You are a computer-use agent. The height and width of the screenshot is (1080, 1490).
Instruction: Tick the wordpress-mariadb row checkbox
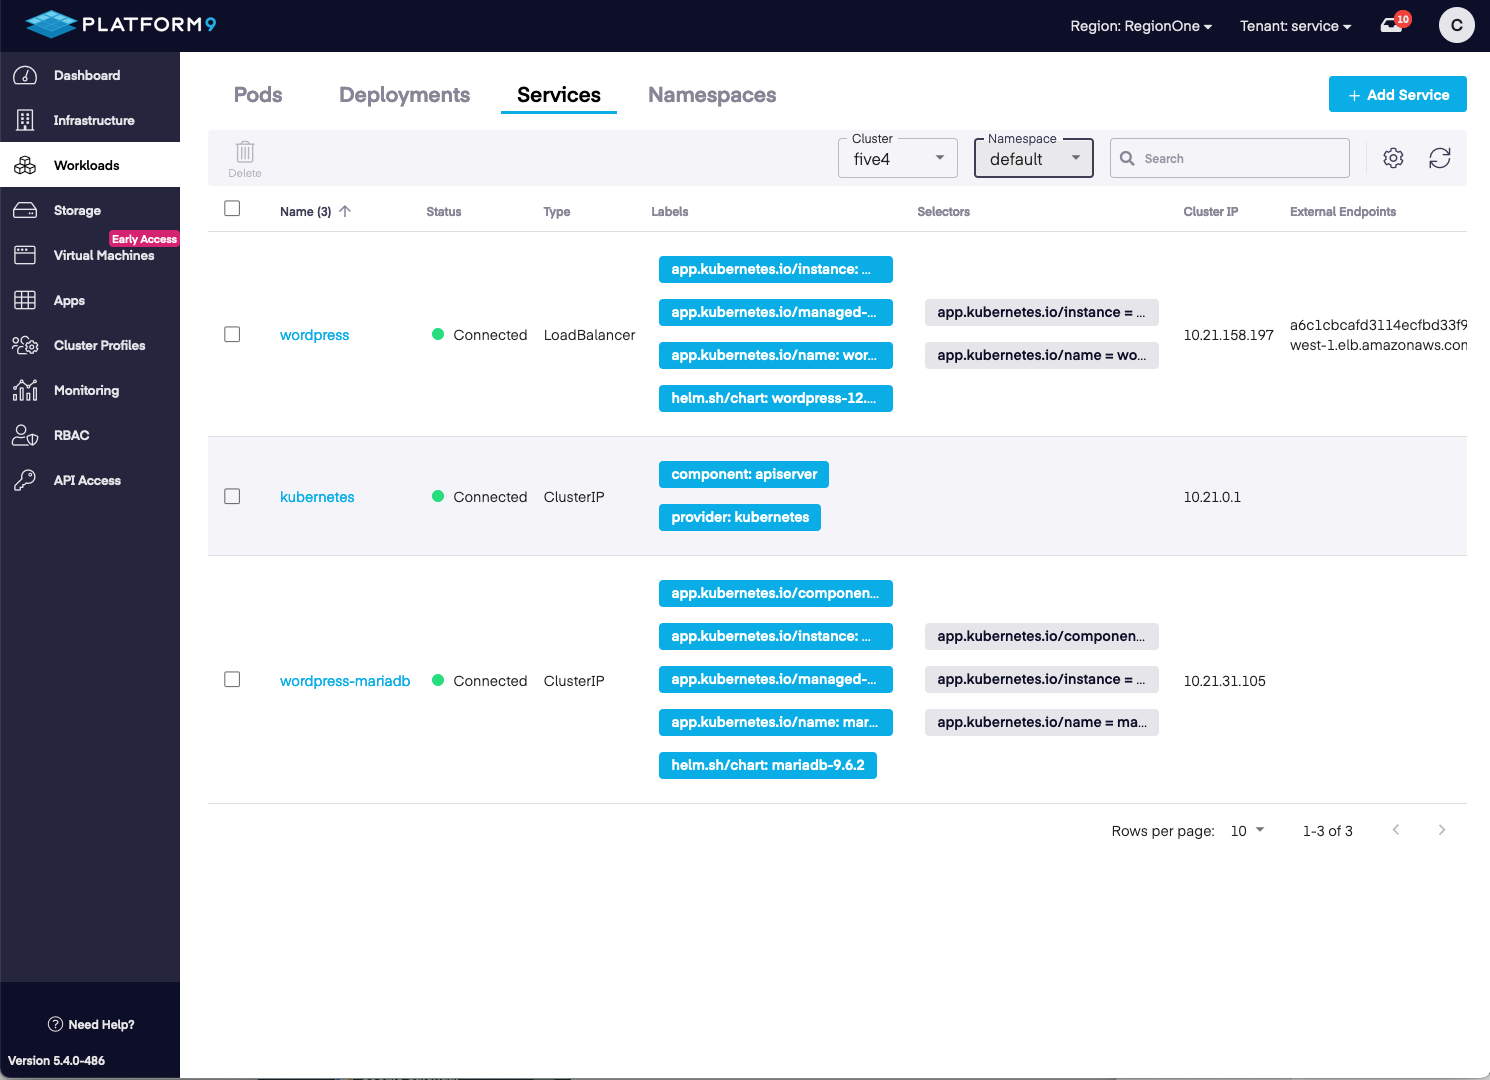[x=232, y=680]
